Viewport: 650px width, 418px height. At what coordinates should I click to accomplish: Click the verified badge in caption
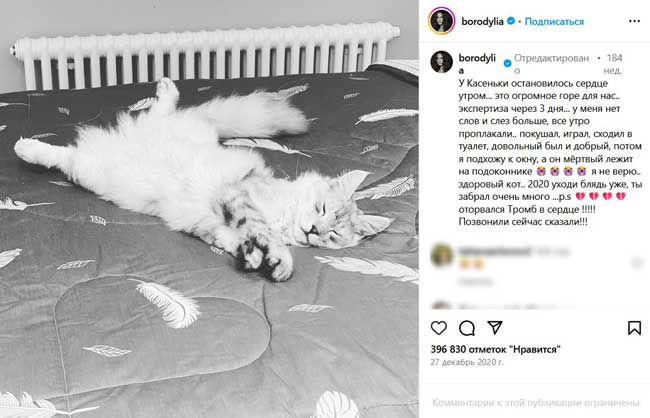(x=507, y=63)
